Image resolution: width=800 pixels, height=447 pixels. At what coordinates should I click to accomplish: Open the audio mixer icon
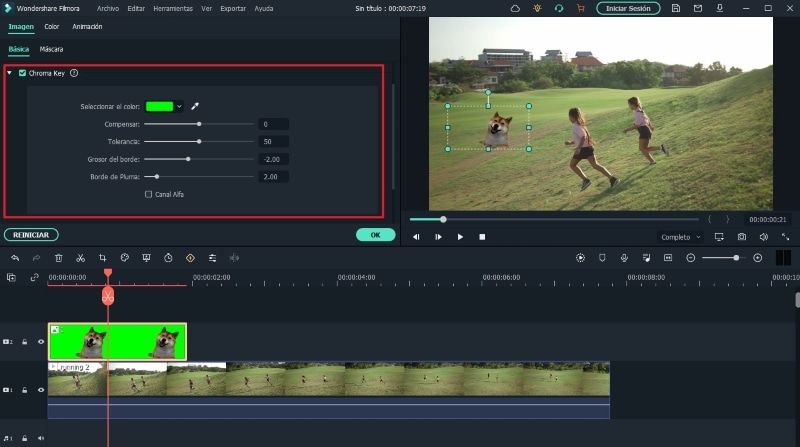(x=646, y=258)
